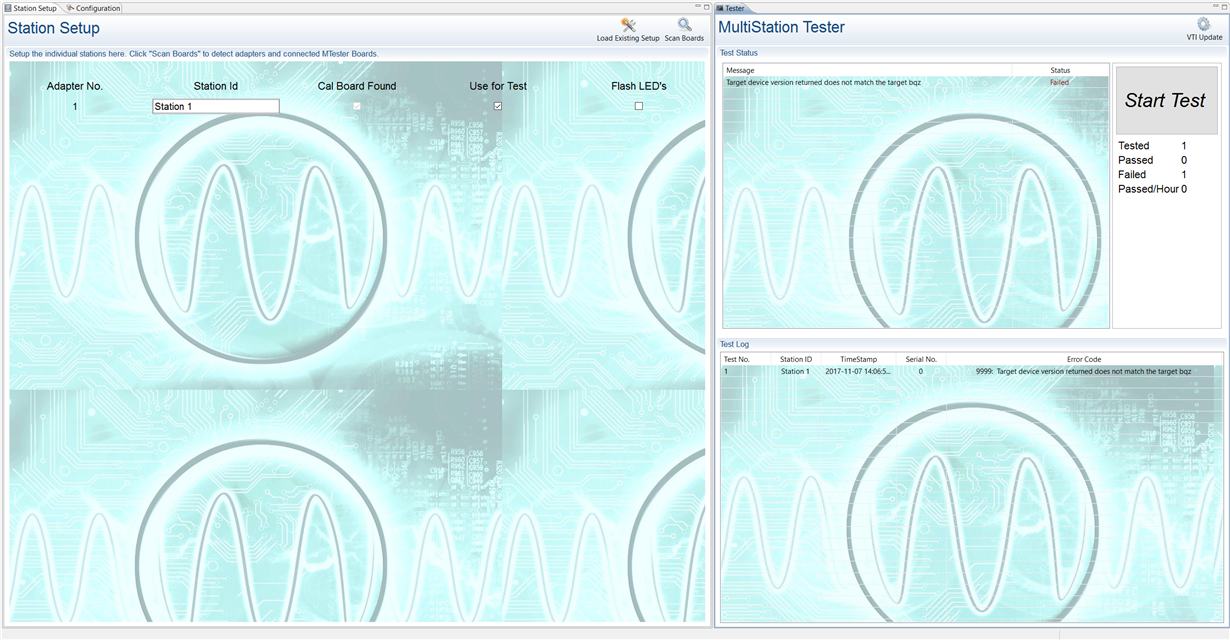Toggle the Use for Test checkbox

click(x=498, y=106)
